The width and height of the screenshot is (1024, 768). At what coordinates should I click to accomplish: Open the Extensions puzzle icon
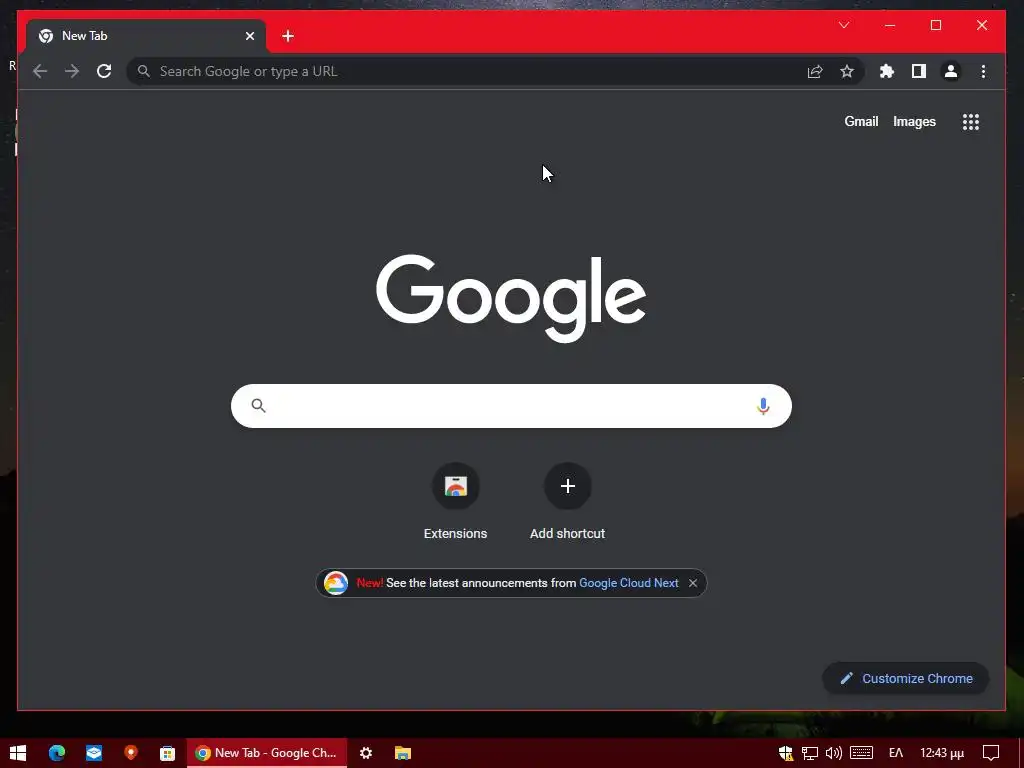[886, 71]
